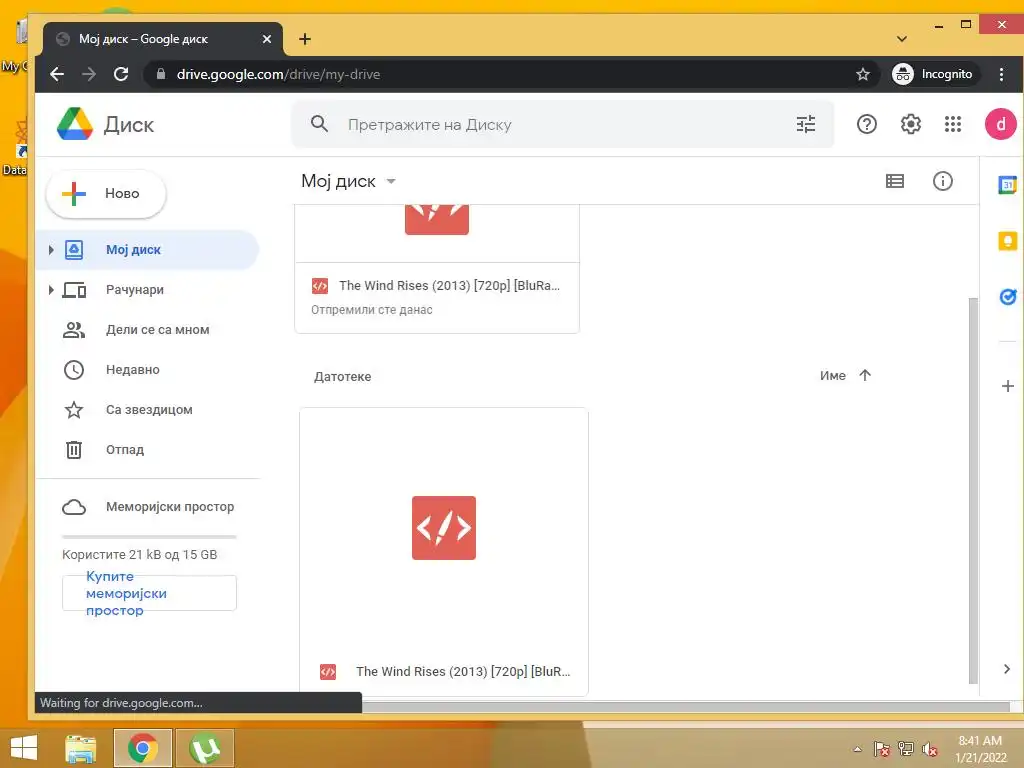Open Рачунари in sidebar
1024x768 pixels.
coord(135,289)
